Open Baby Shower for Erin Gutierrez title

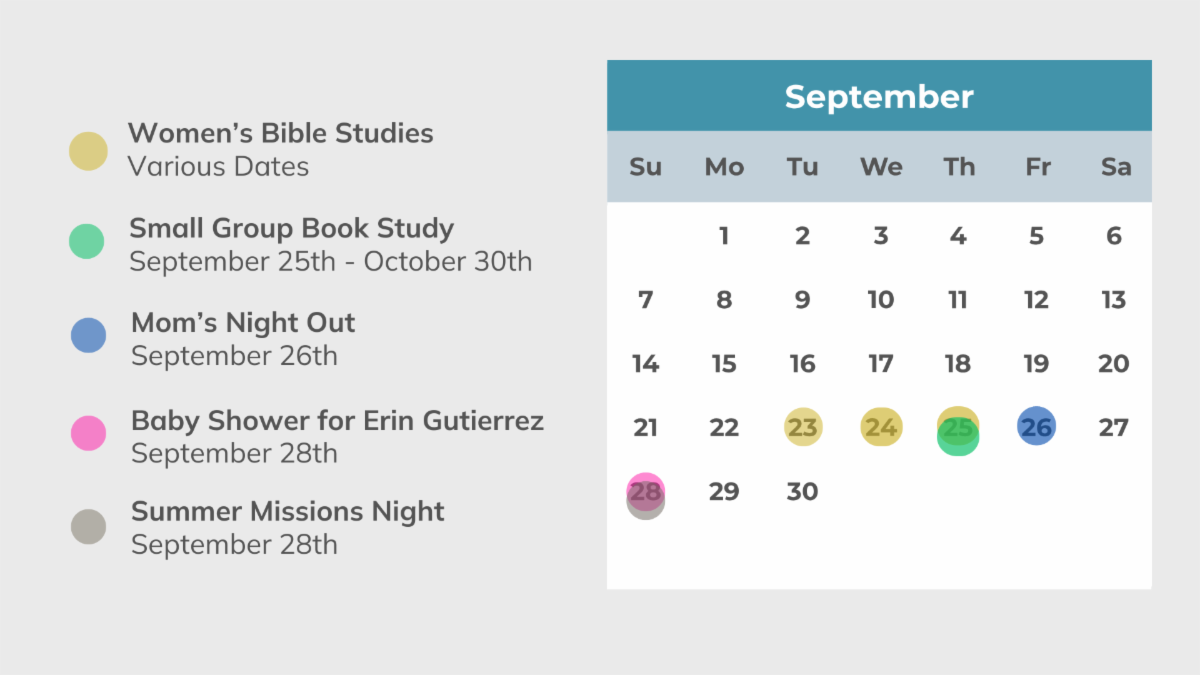(337, 420)
